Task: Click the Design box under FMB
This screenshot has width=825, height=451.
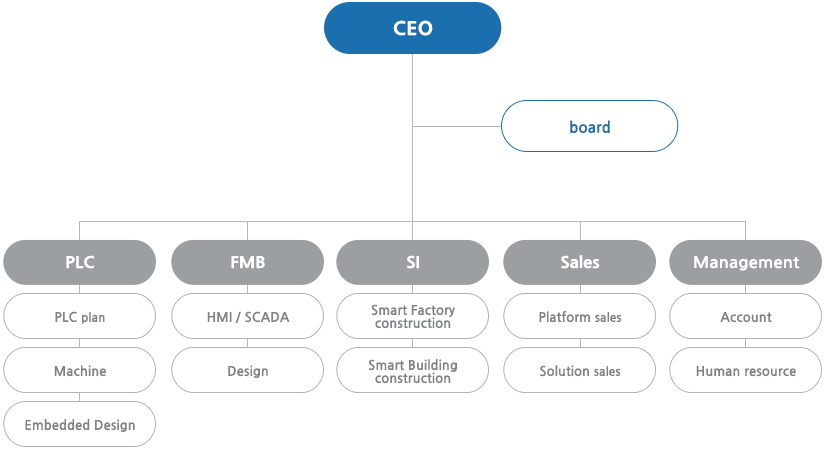Action: coord(247,370)
